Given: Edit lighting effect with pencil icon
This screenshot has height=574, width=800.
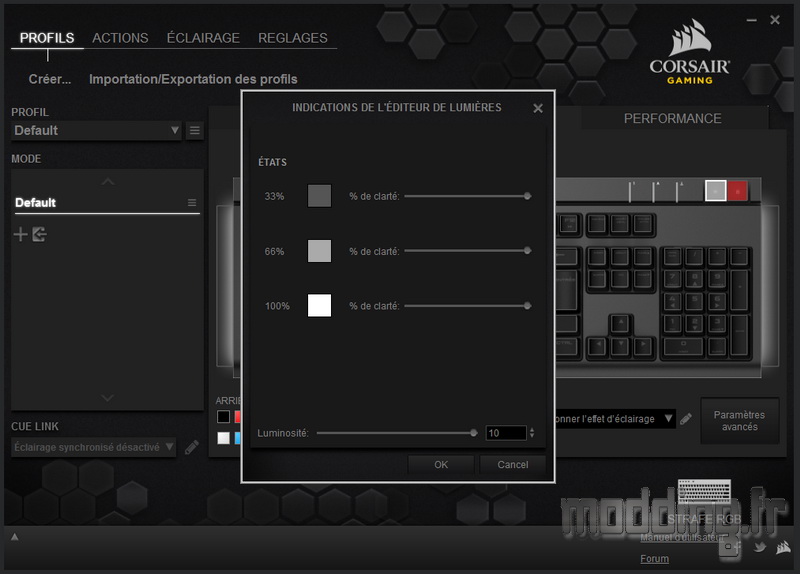Looking at the screenshot, I should point(686,419).
